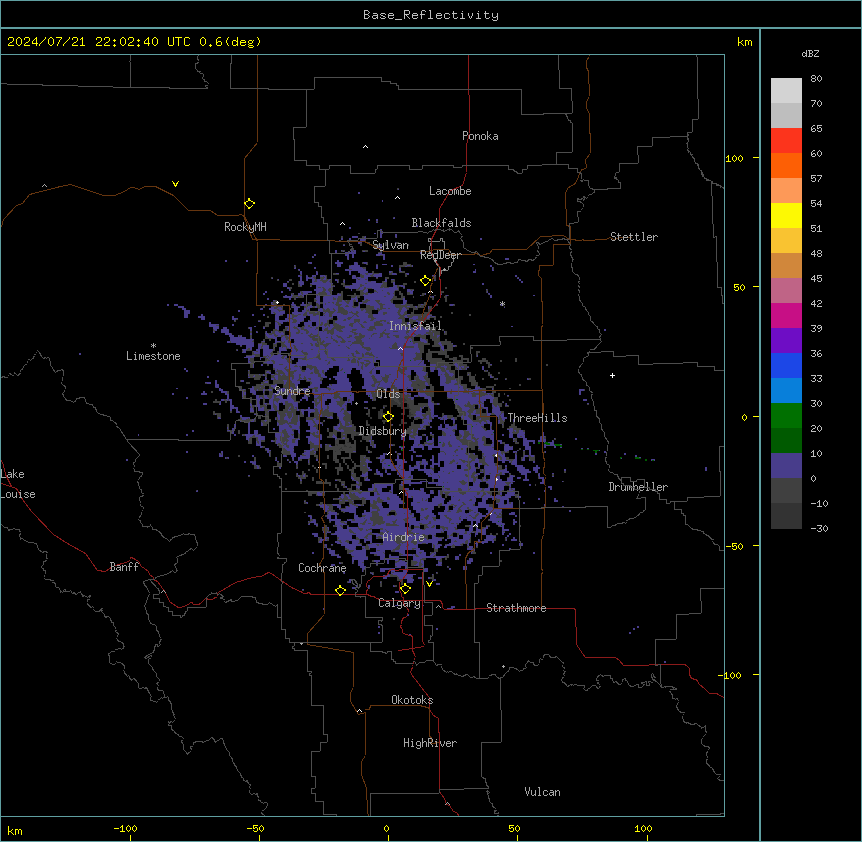The image size is (862, 842).
Task: Pick the blue 33-36 dBZ legend swatch
Action: (786, 365)
